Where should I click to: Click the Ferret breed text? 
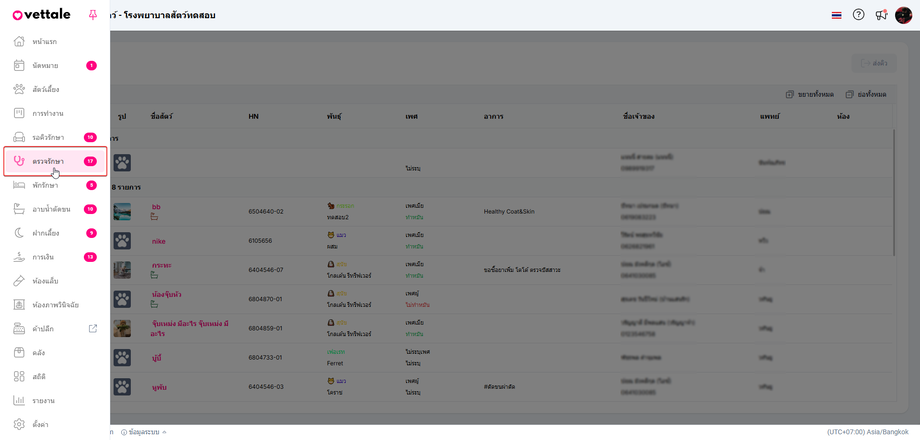coord(335,363)
